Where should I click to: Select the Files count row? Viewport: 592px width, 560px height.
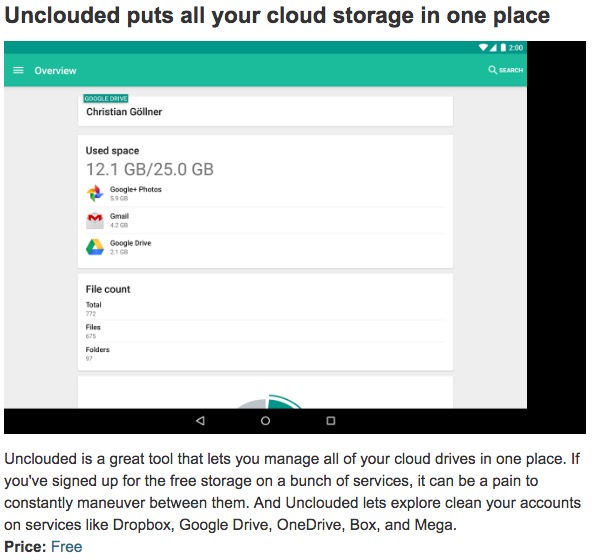pos(265,331)
